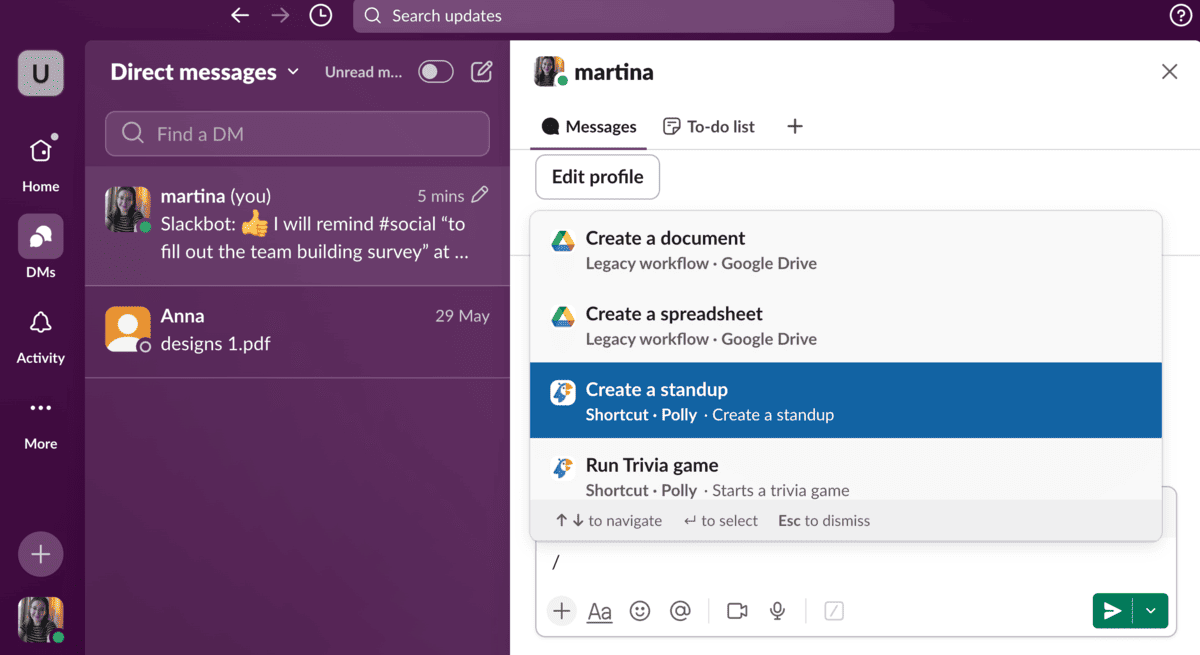Viewport: 1200px width, 655px height.
Task: Send the message now
Action: (x=1112, y=611)
